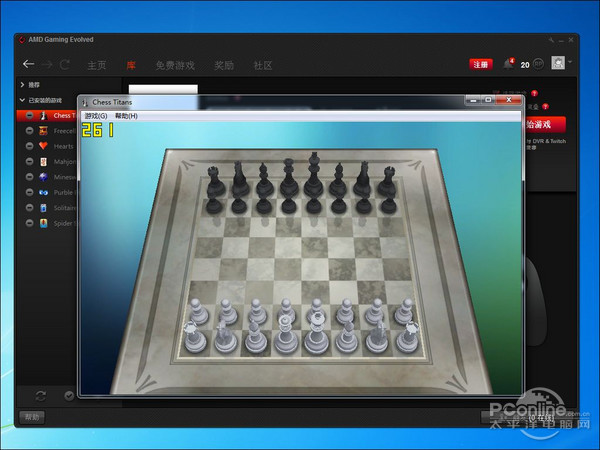The height and width of the screenshot is (450, 600).
Task: Click the minus icon beside Mahjong
Action: 29,161
